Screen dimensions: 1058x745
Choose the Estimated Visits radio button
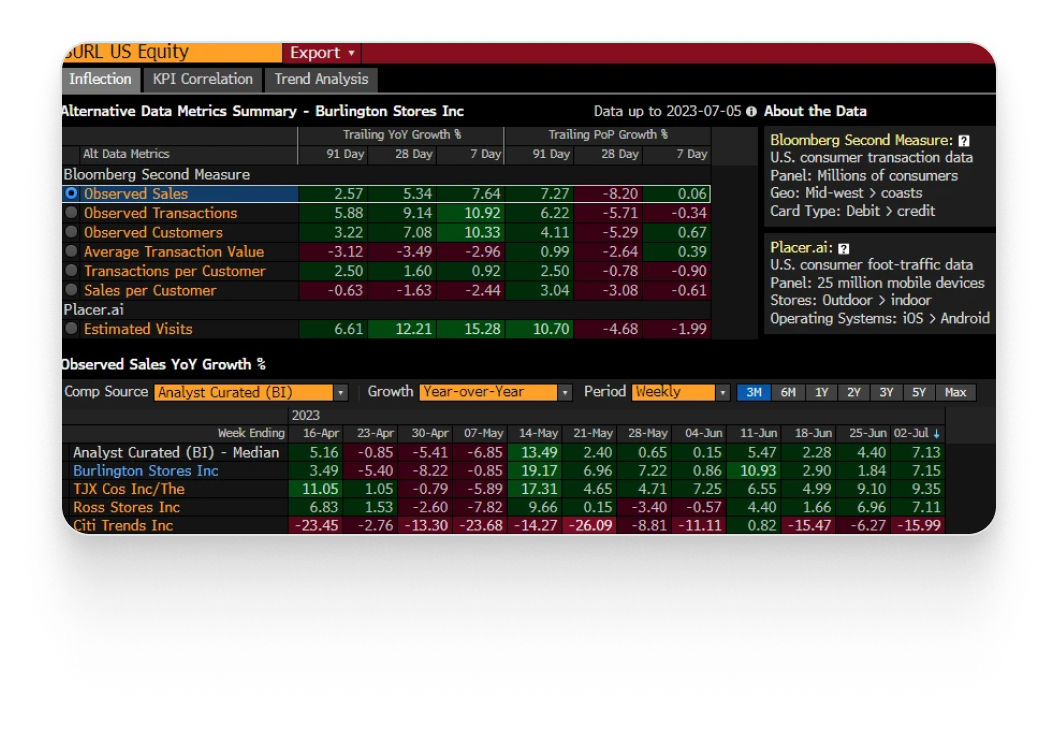coord(71,329)
